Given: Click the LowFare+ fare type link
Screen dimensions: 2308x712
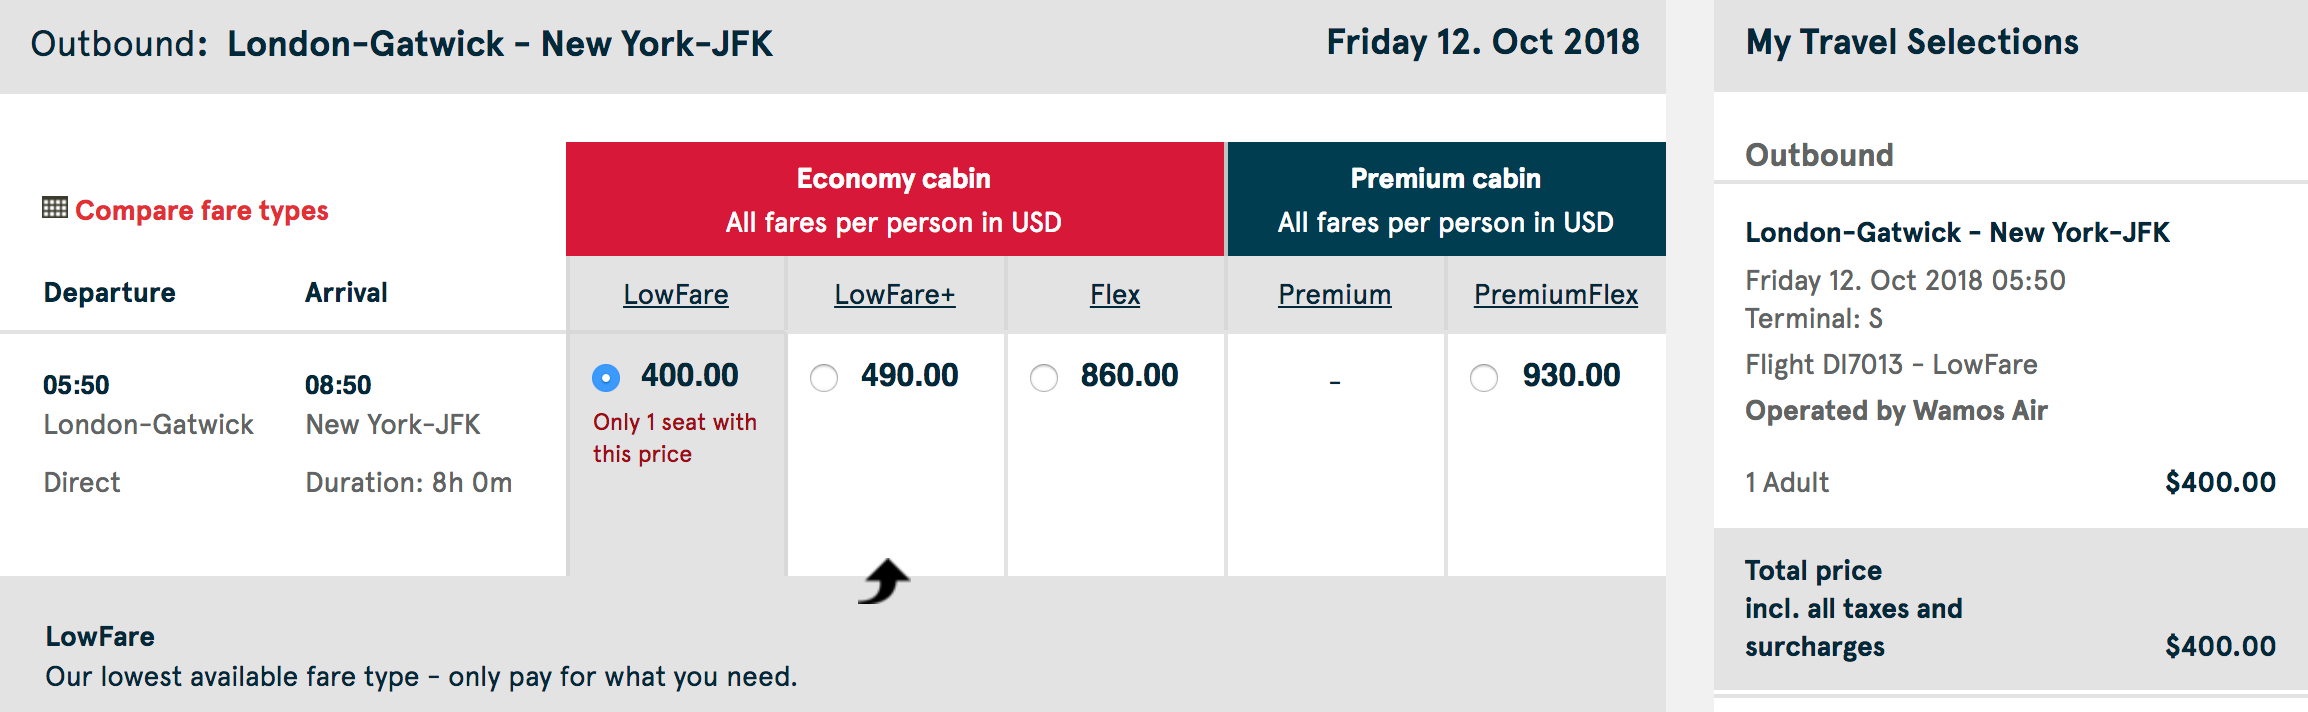Looking at the screenshot, I should 895,295.
